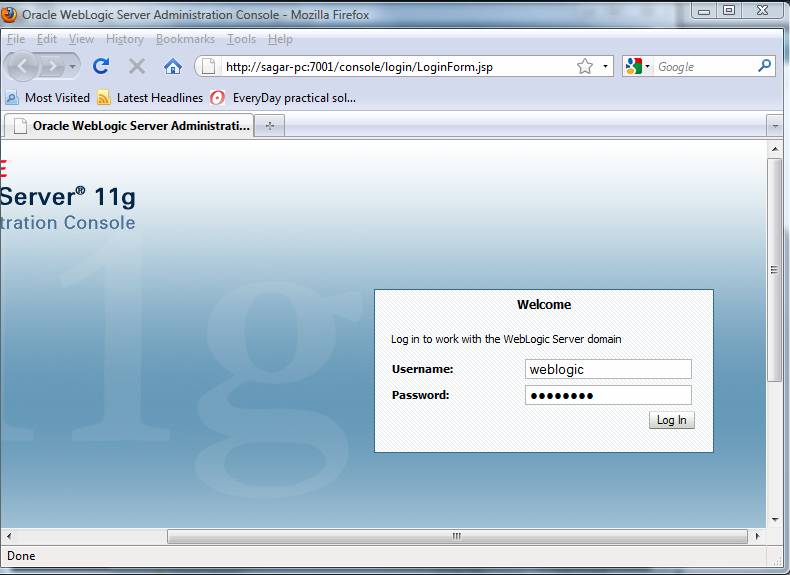Click the Stop loading X icon

click(x=137, y=66)
